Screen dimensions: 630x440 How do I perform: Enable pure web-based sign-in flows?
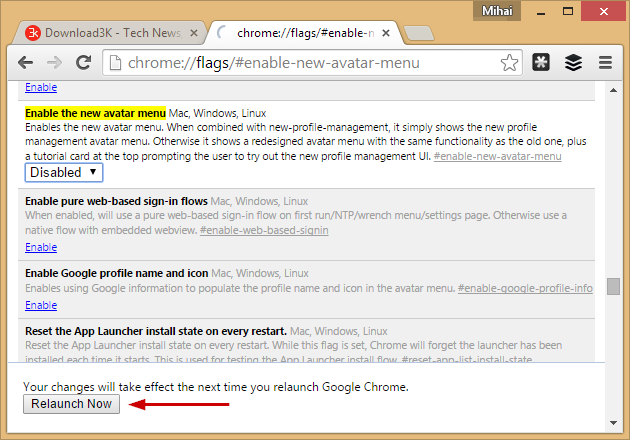(x=41, y=247)
